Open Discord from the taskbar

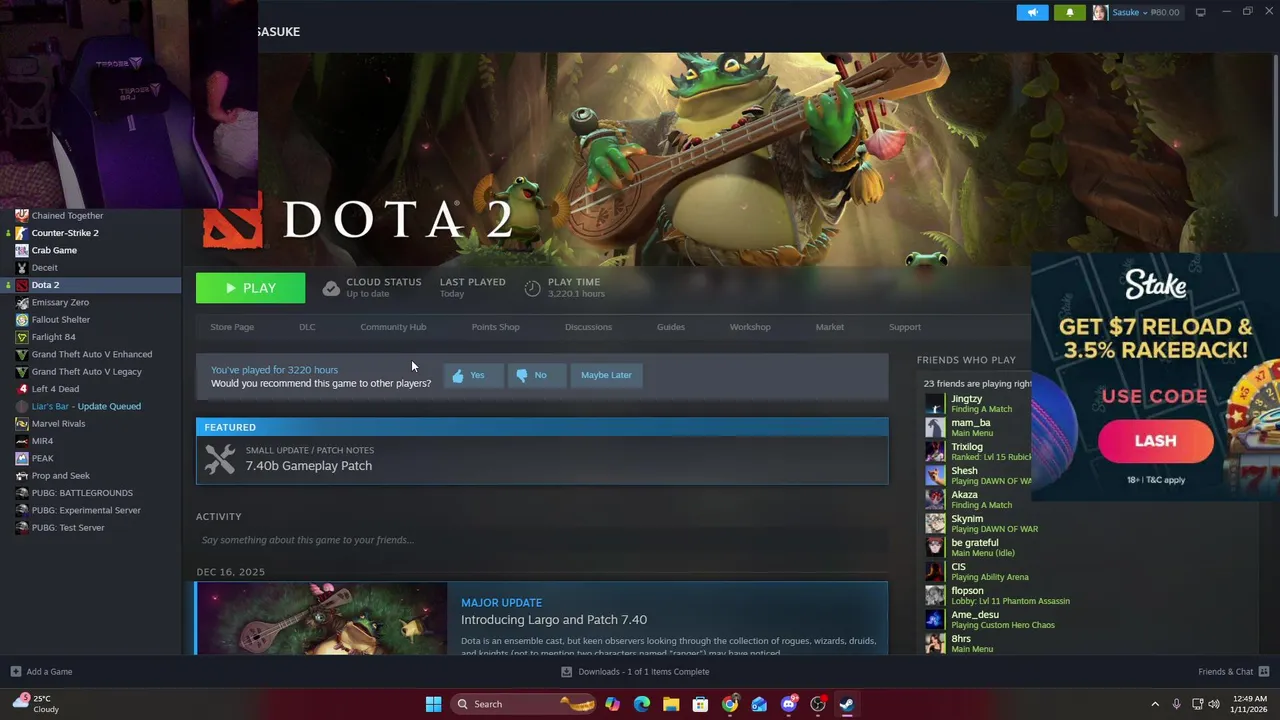(789, 704)
